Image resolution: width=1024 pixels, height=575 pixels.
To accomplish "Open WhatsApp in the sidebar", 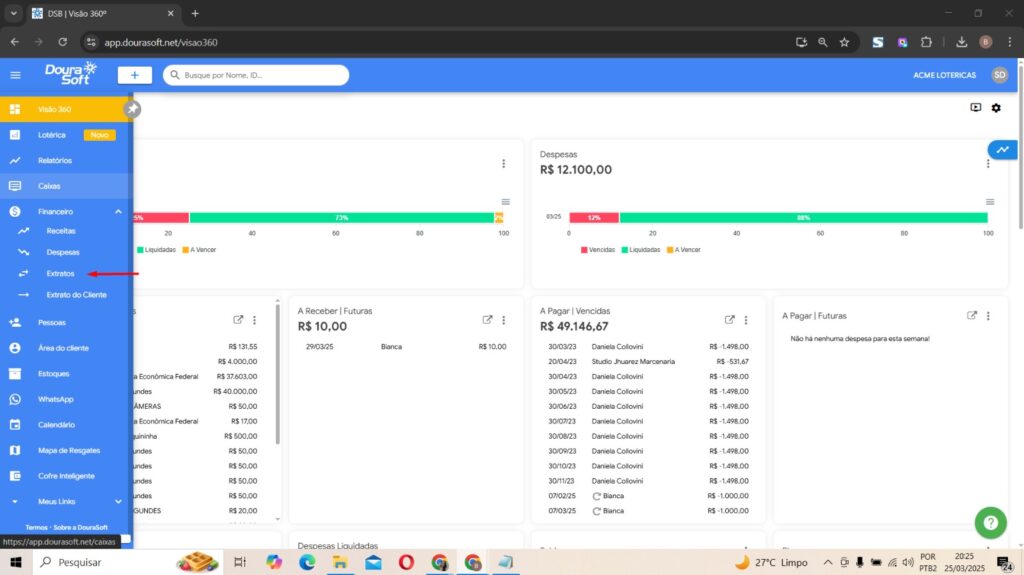I will 56,399.
